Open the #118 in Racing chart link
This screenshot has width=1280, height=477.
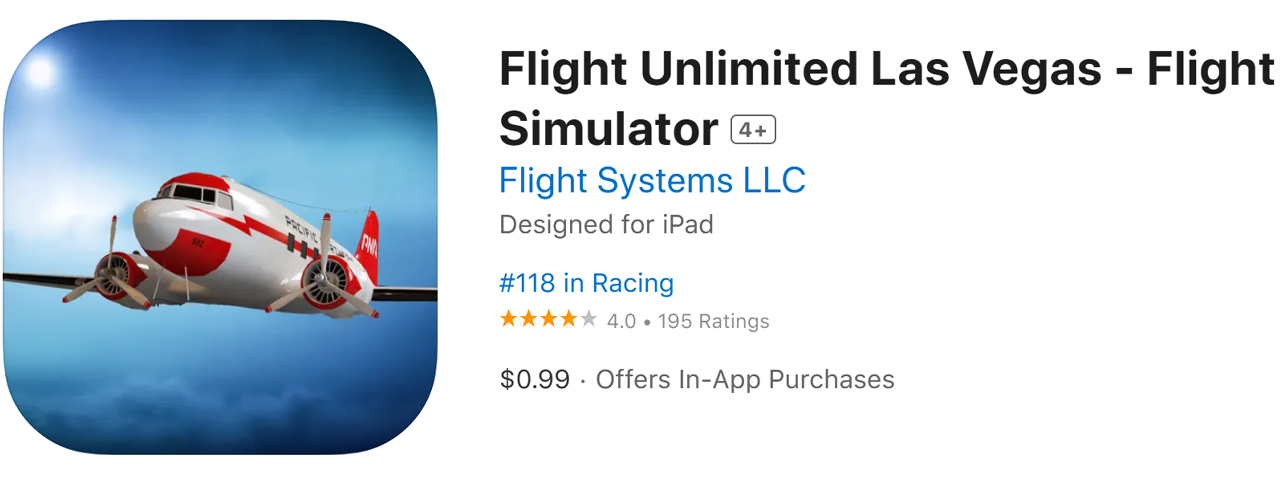point(586,283)
